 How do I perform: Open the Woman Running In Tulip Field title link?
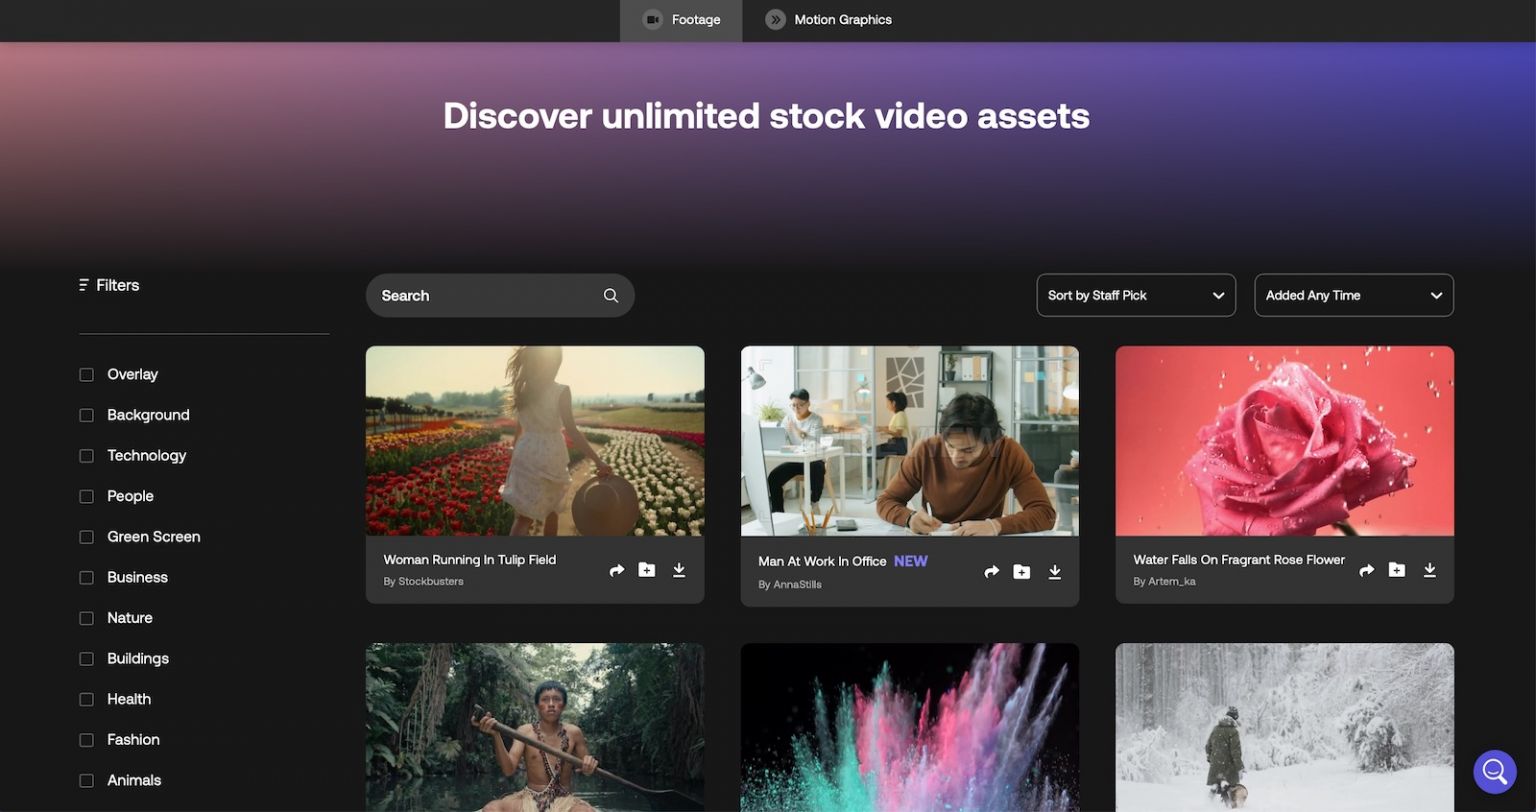click(469, 560)
